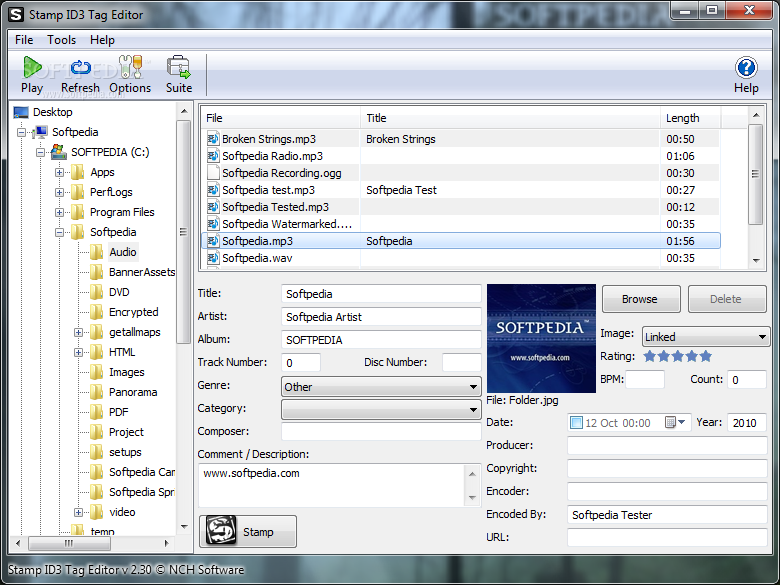Expand the HTML folder

tap(78, 352)
